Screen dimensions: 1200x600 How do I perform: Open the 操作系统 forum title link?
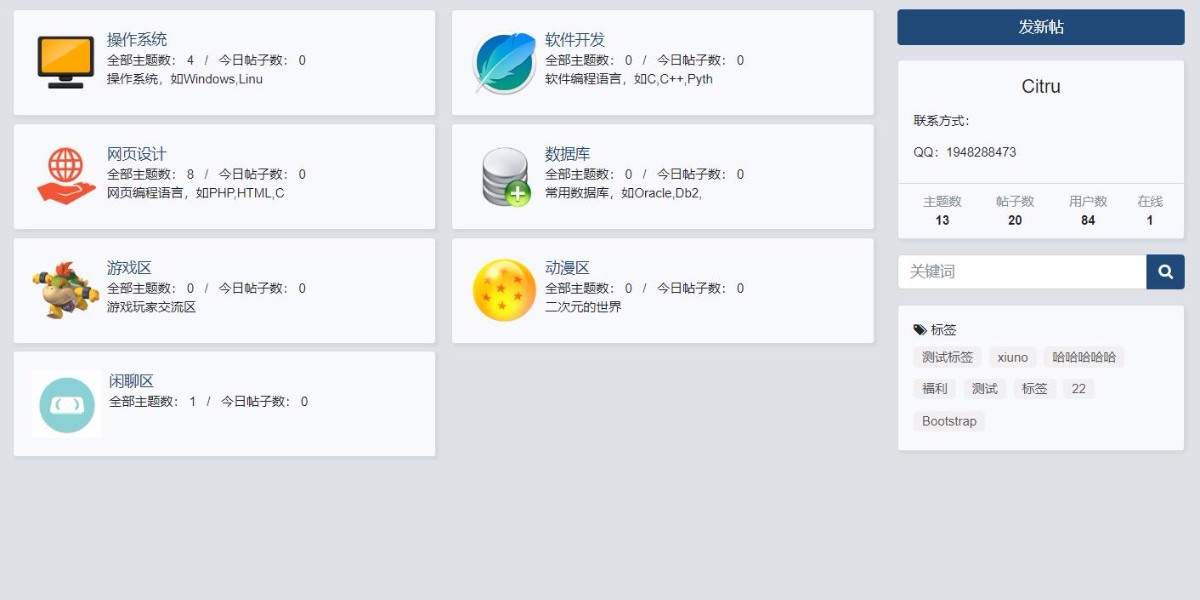137,40
